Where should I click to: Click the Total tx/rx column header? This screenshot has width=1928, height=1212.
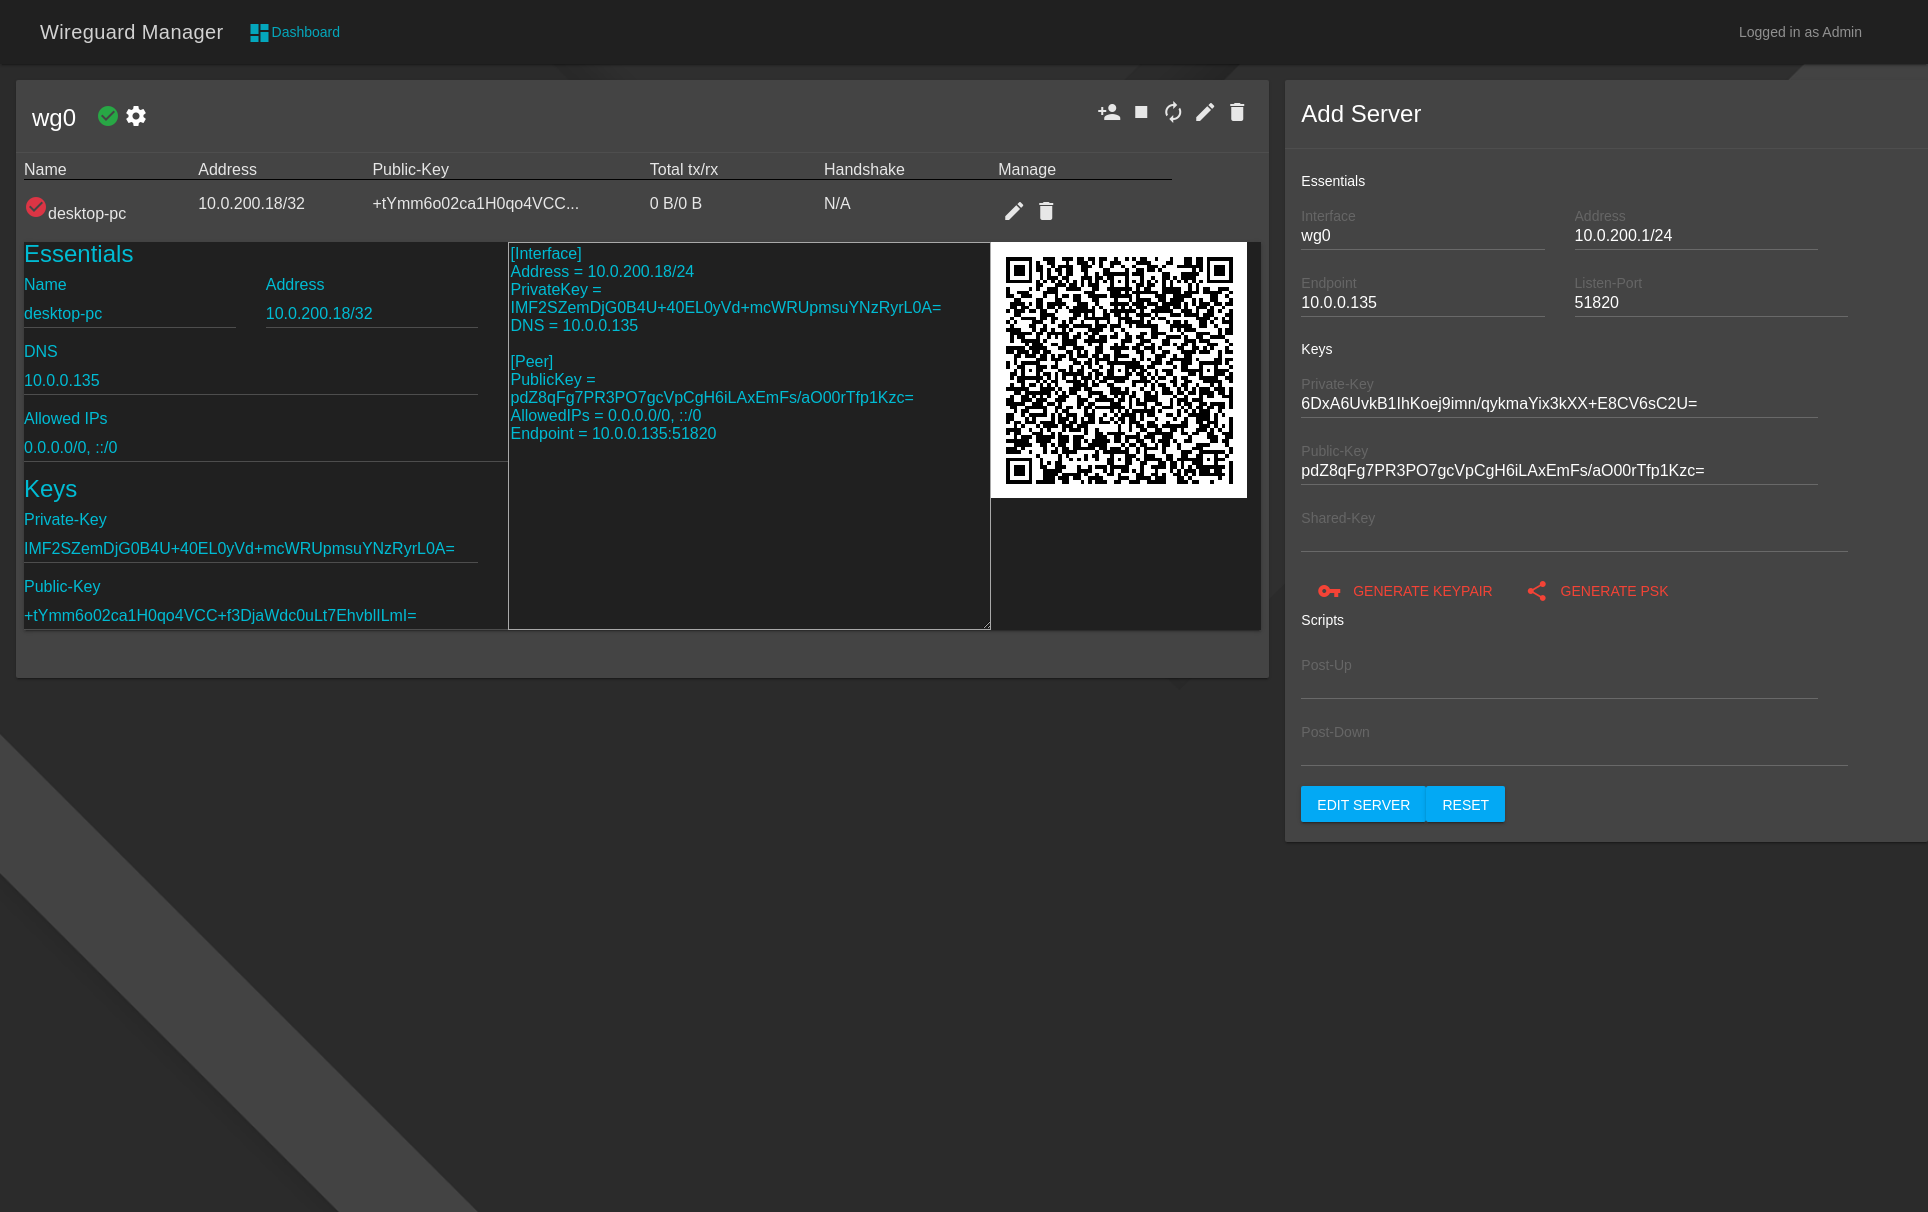click(684, 169)
